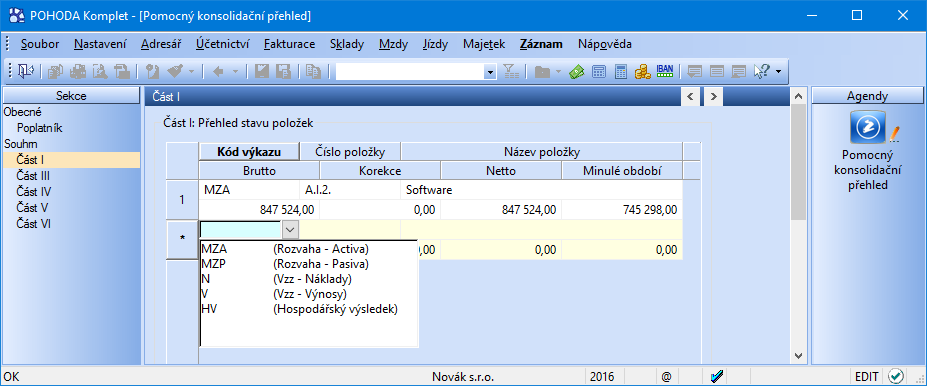Open the Mzdy menu
This screenshot has width=927, height=386.
pos(393,44)
